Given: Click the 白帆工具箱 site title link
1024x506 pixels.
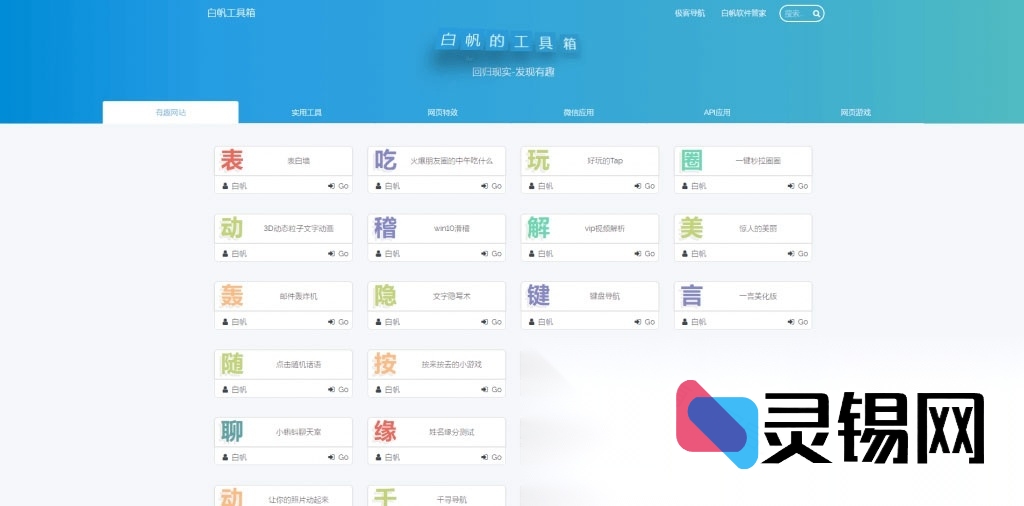Looking at the screenshot, I should click(231, 12).
